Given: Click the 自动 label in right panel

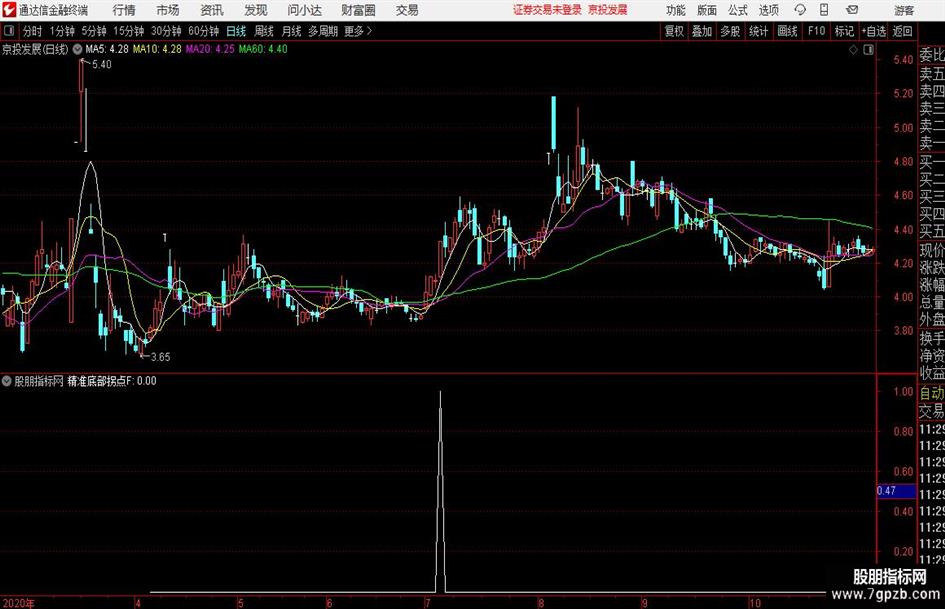Looking at the screenshot, I should (x=932, y=393).
